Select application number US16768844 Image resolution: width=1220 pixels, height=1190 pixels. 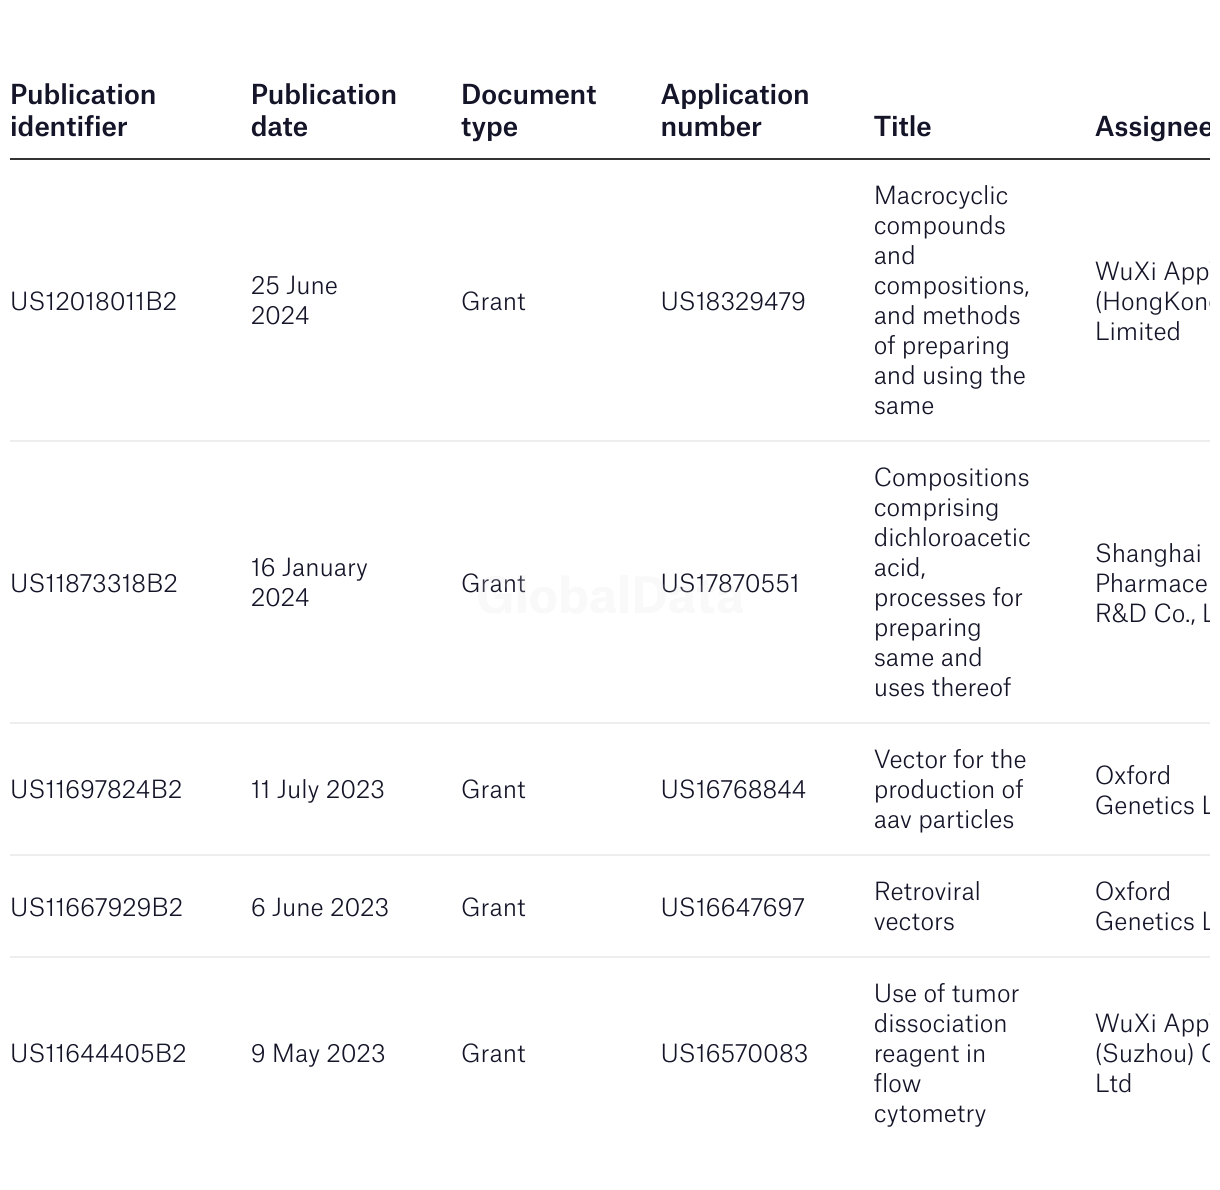(x=733, y=790)
